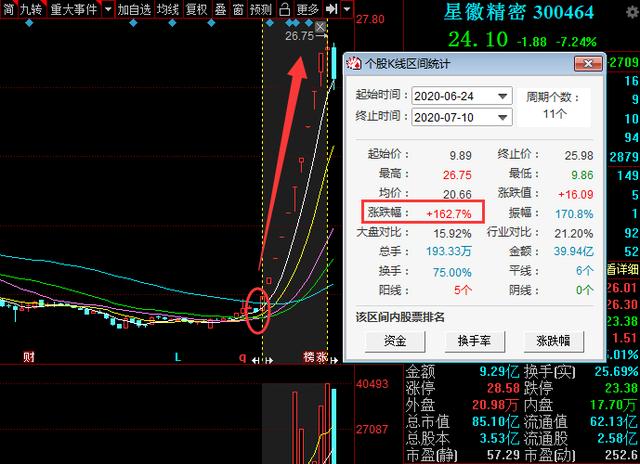Click 加自选 to add to watchlist
The height and width of the screenshot is (464, 640).
click(x=134, y=9)
